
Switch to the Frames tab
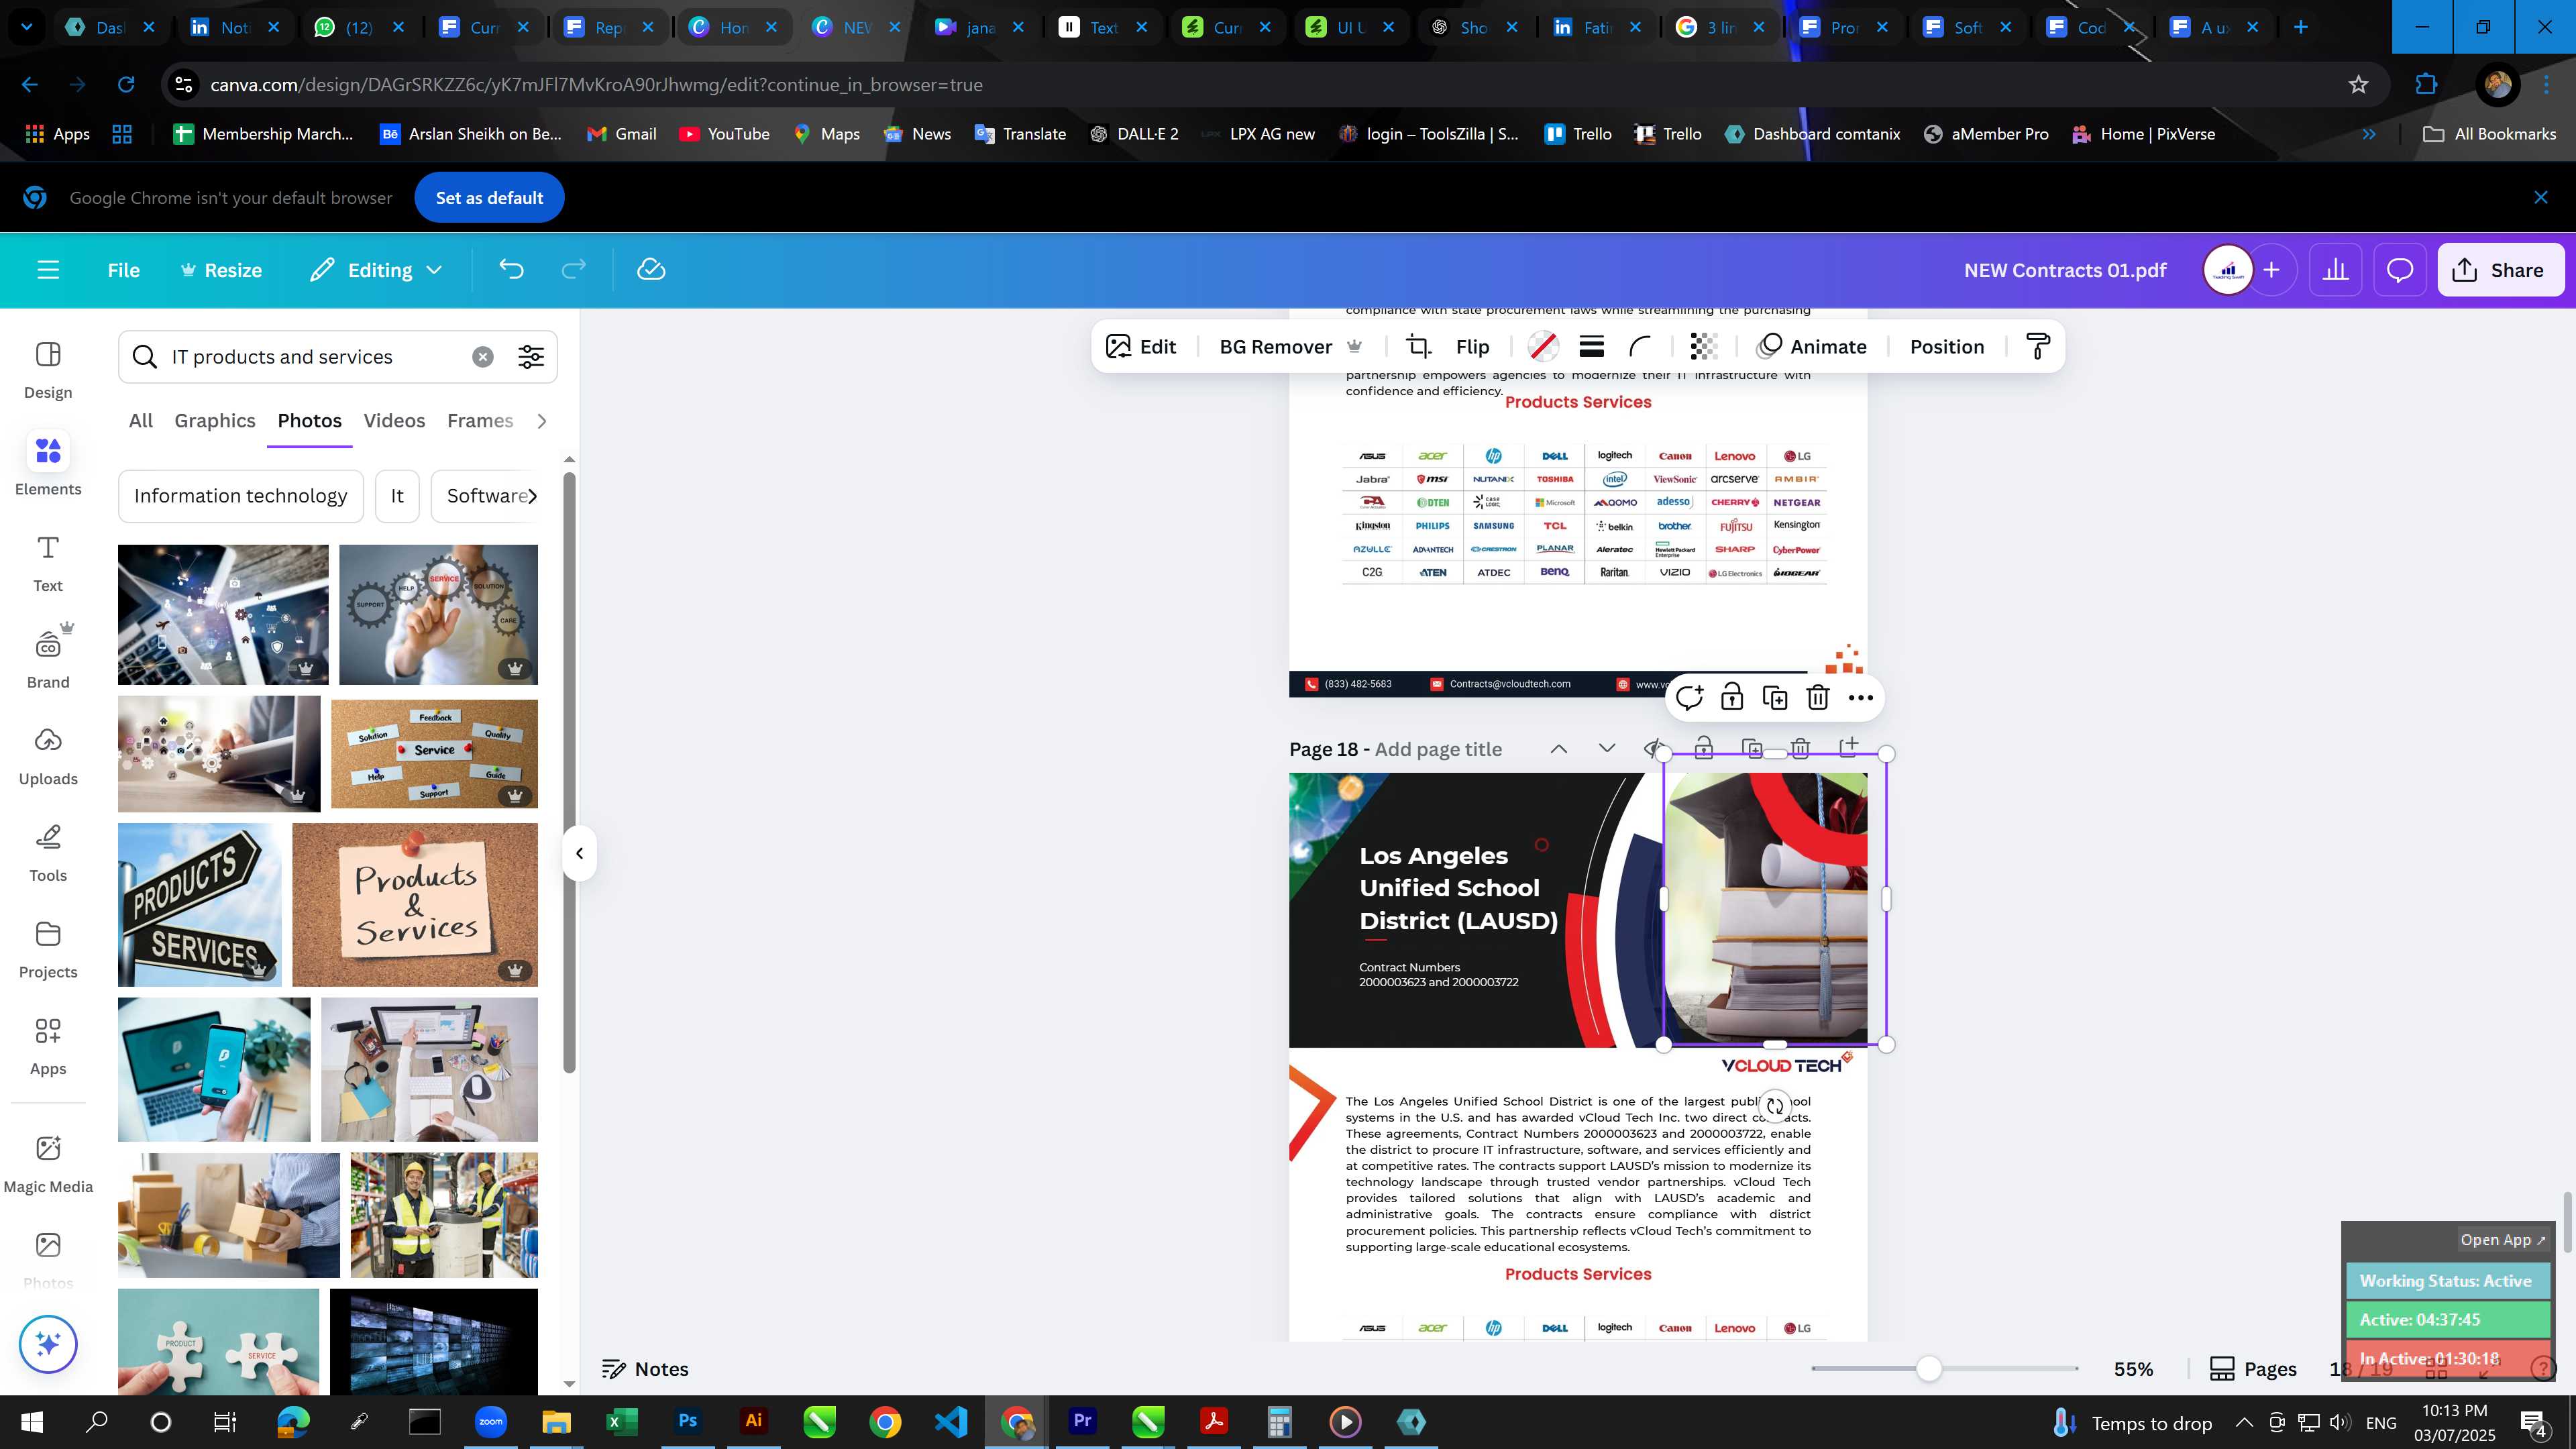(480, 421)
